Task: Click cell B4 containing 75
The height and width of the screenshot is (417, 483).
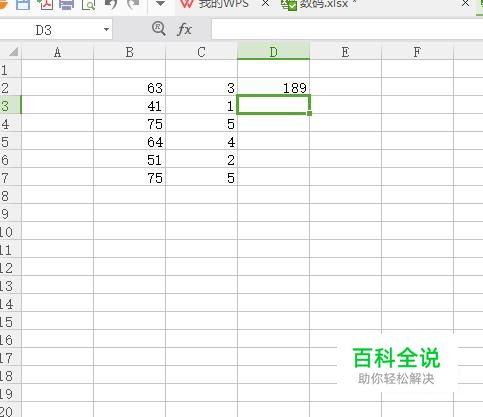Action: [x=129, y=124]
